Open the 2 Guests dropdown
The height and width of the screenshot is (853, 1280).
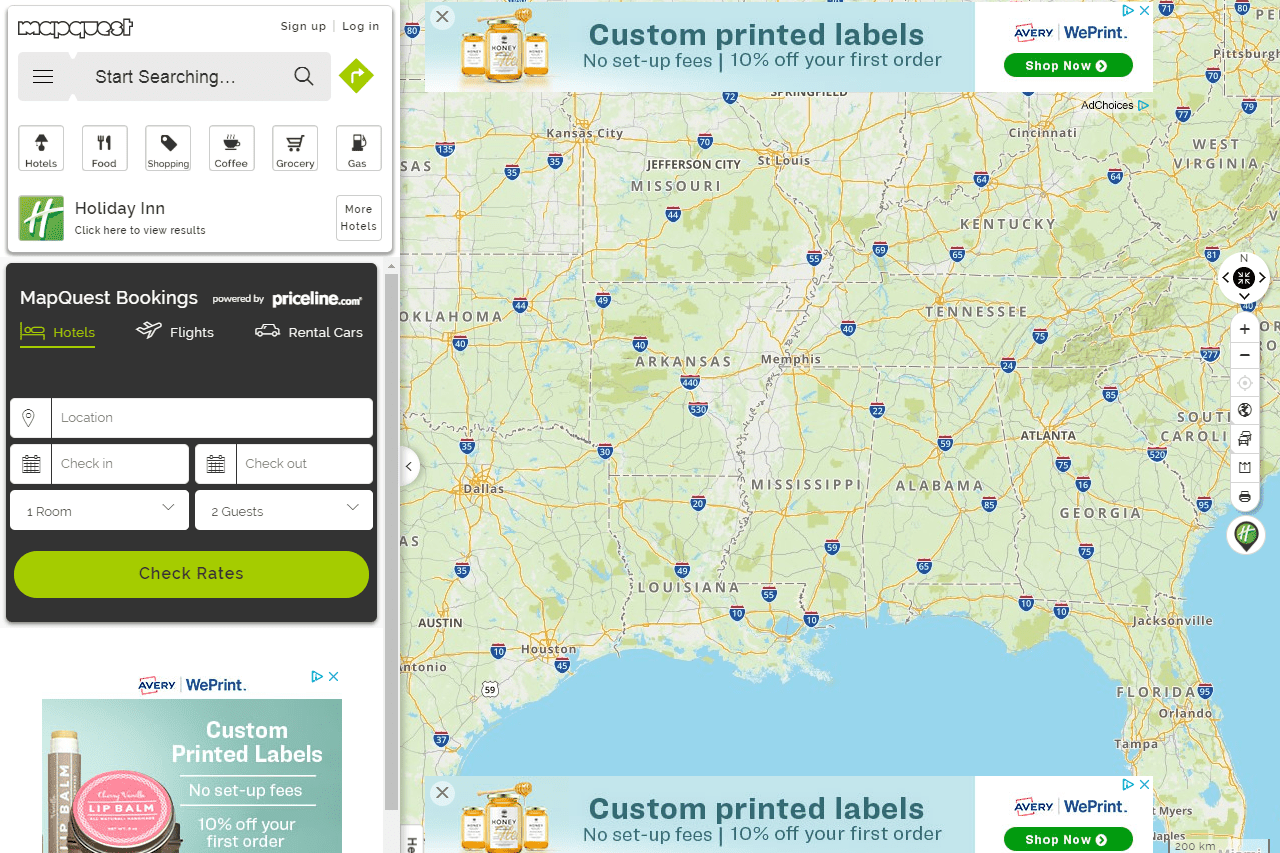(283, 510)
